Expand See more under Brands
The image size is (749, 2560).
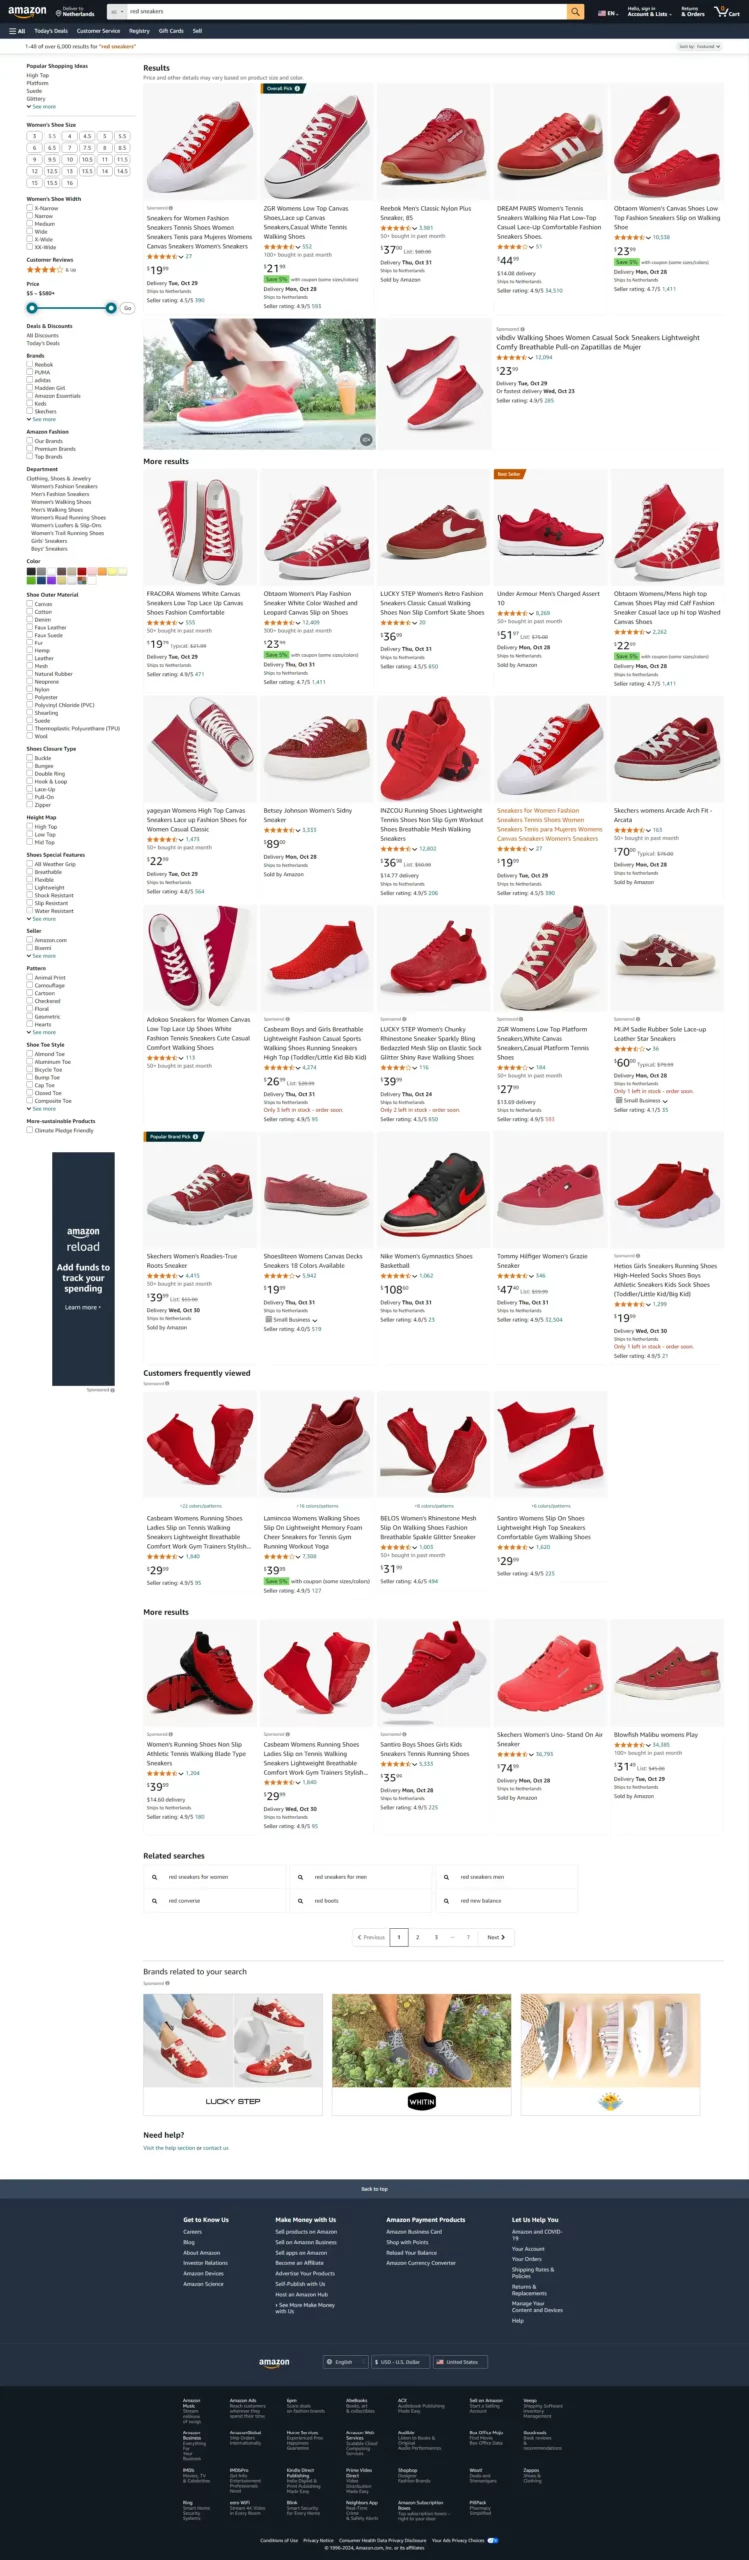click(x=43, y=419)
